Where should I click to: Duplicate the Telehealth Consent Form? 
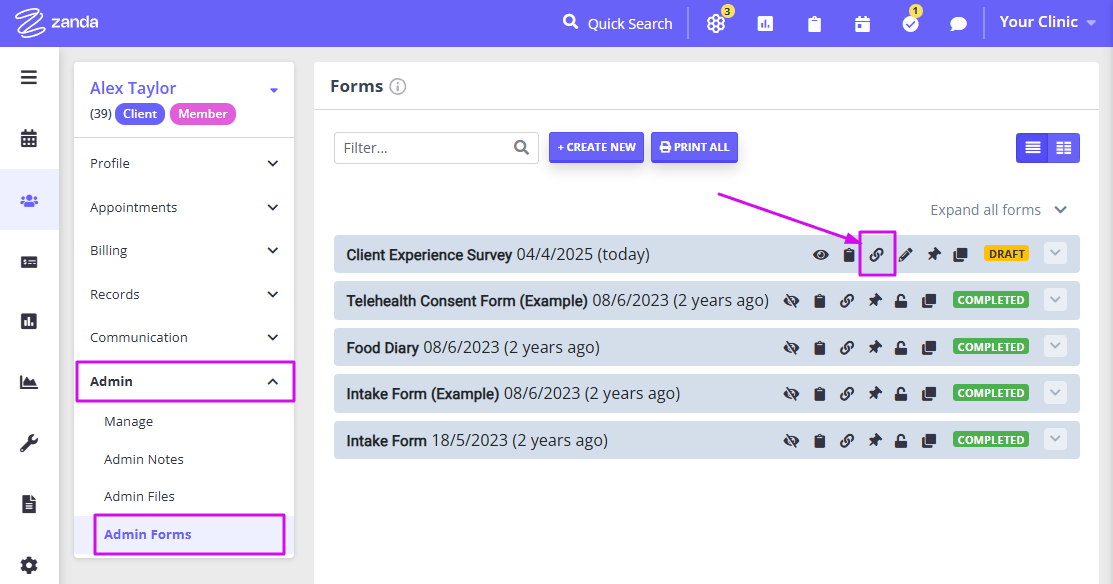(x=928, y=301)
